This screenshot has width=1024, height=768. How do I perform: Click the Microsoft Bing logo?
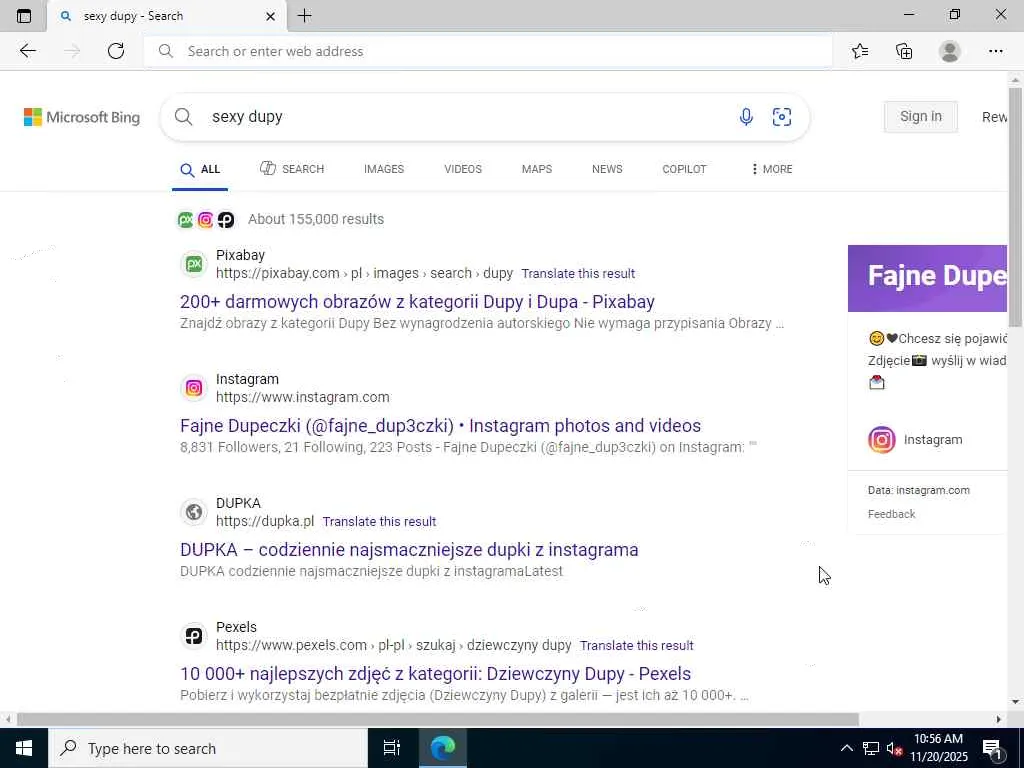(82, 118)
